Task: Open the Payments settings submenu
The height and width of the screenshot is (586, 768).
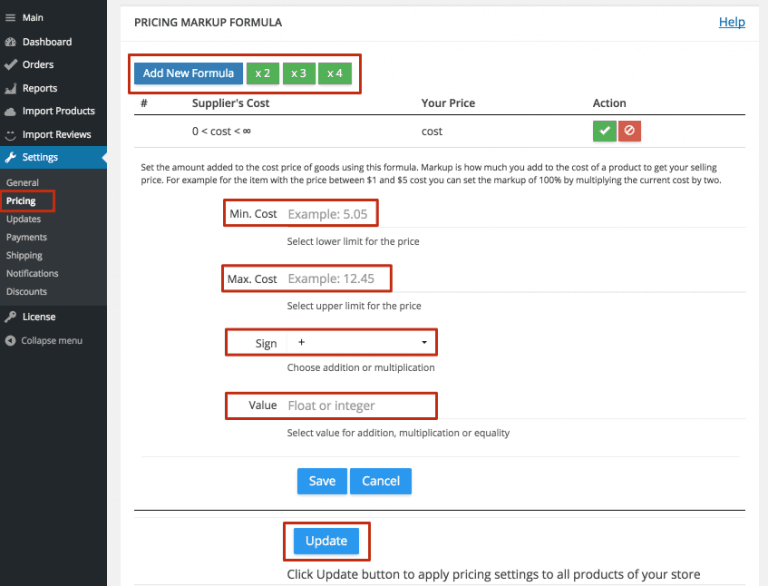Action: point(26,237)
